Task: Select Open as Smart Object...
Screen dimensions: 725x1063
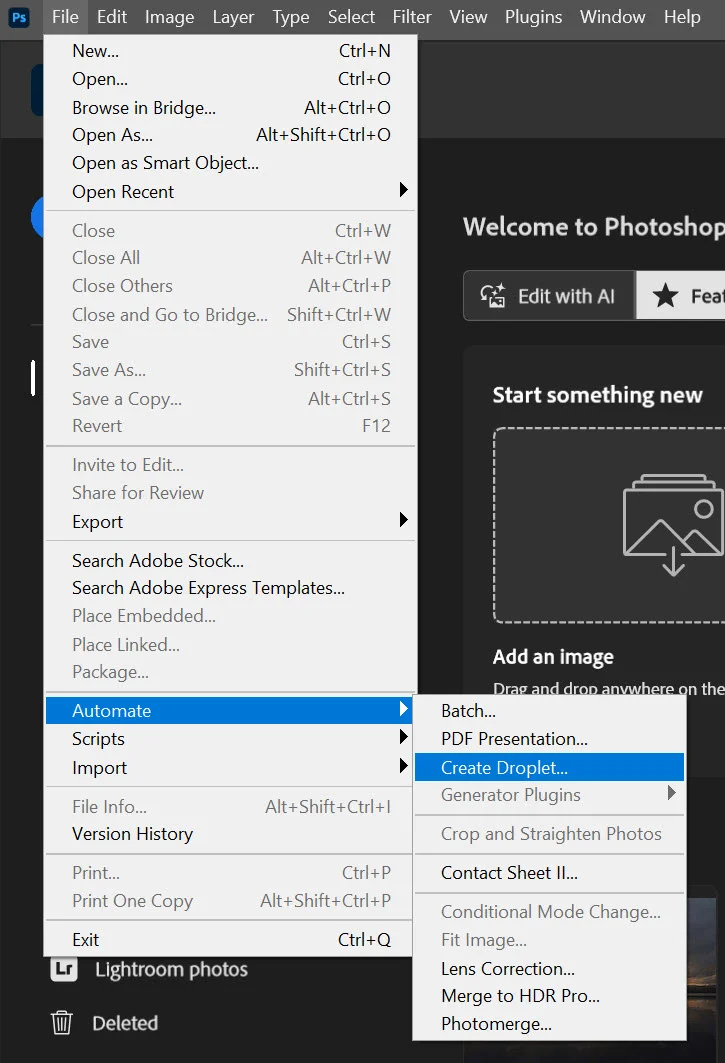Action: [x=231, y=163]
